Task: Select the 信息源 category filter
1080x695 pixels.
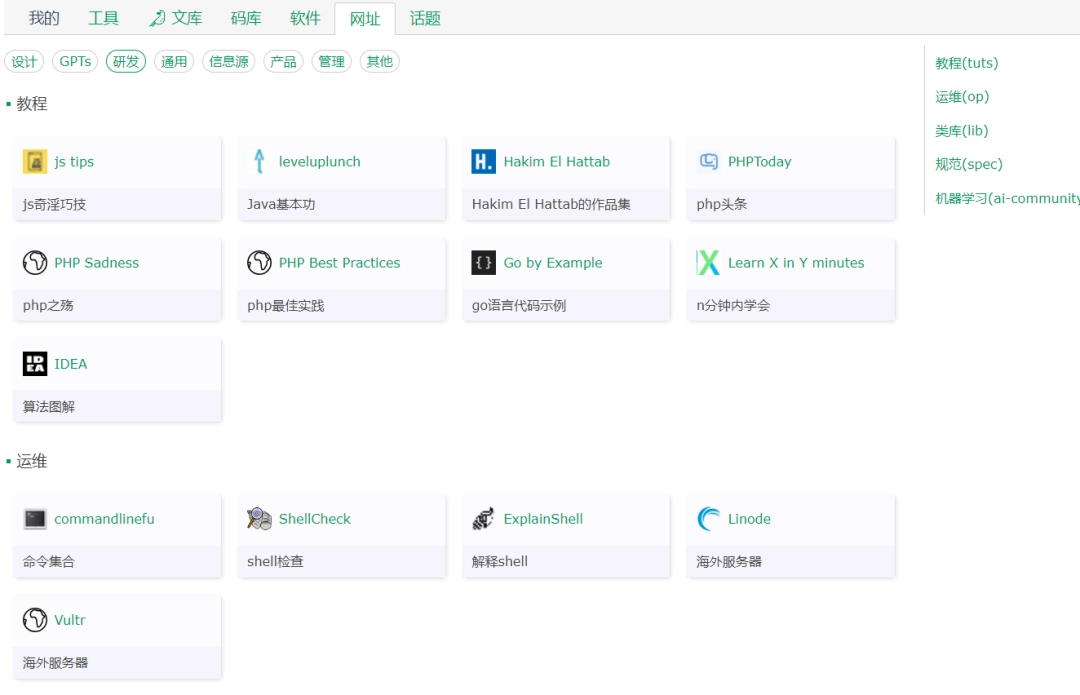Action: [229, 62]
